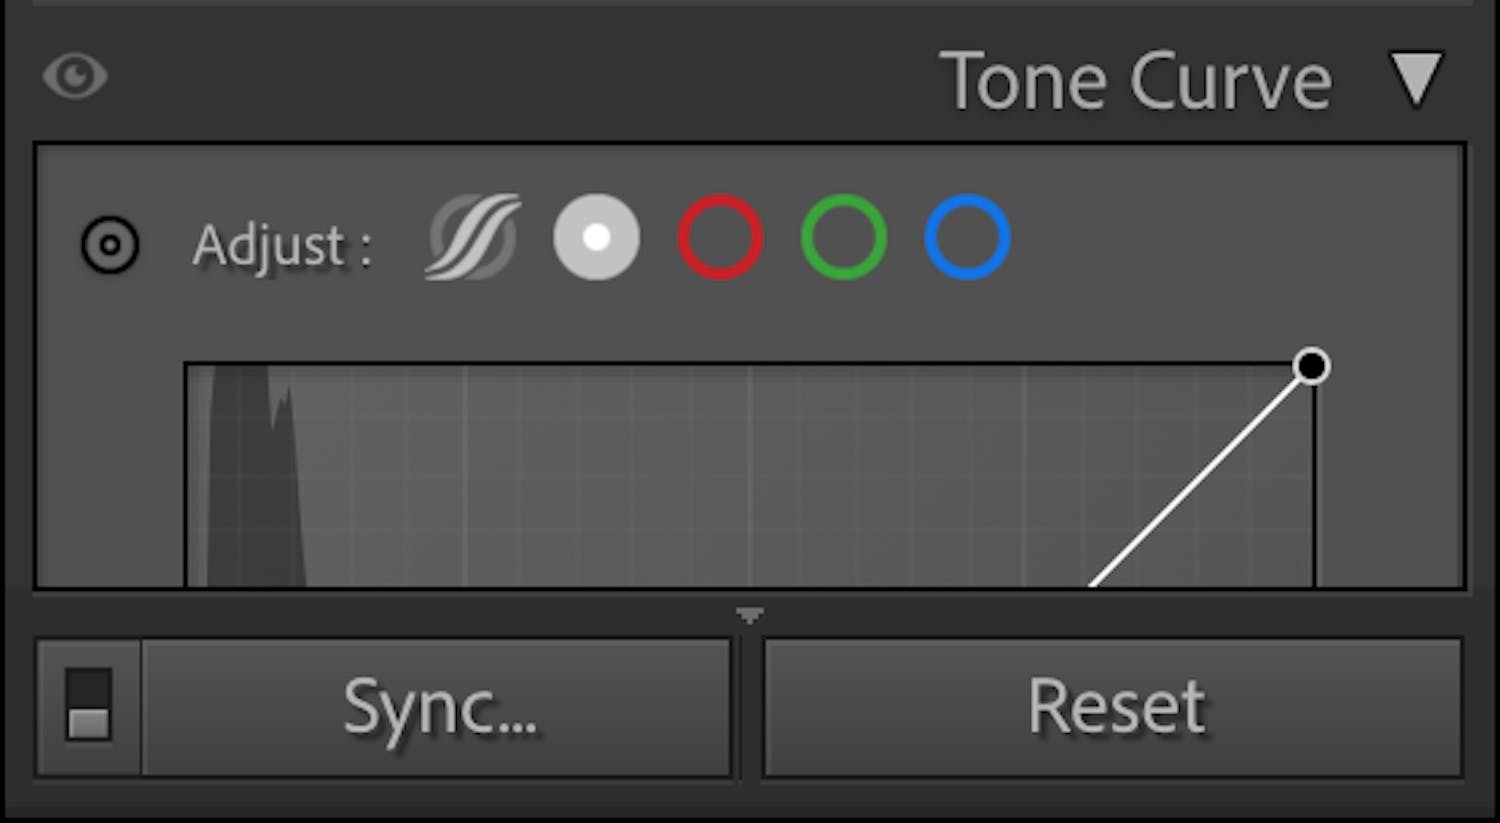Click the center vertical gridline of the curve graph
Screen dimensions: 1500x823
coord(750,480)
